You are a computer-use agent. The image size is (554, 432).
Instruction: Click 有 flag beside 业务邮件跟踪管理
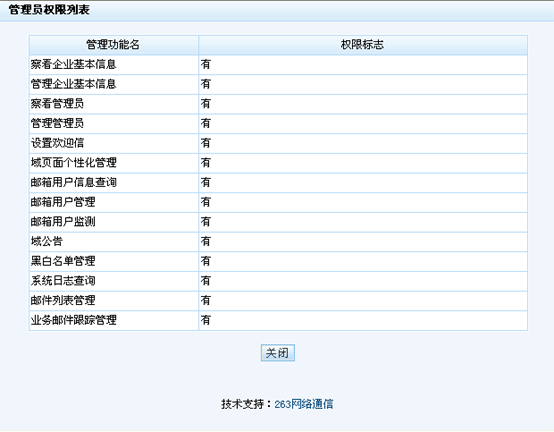206,320
